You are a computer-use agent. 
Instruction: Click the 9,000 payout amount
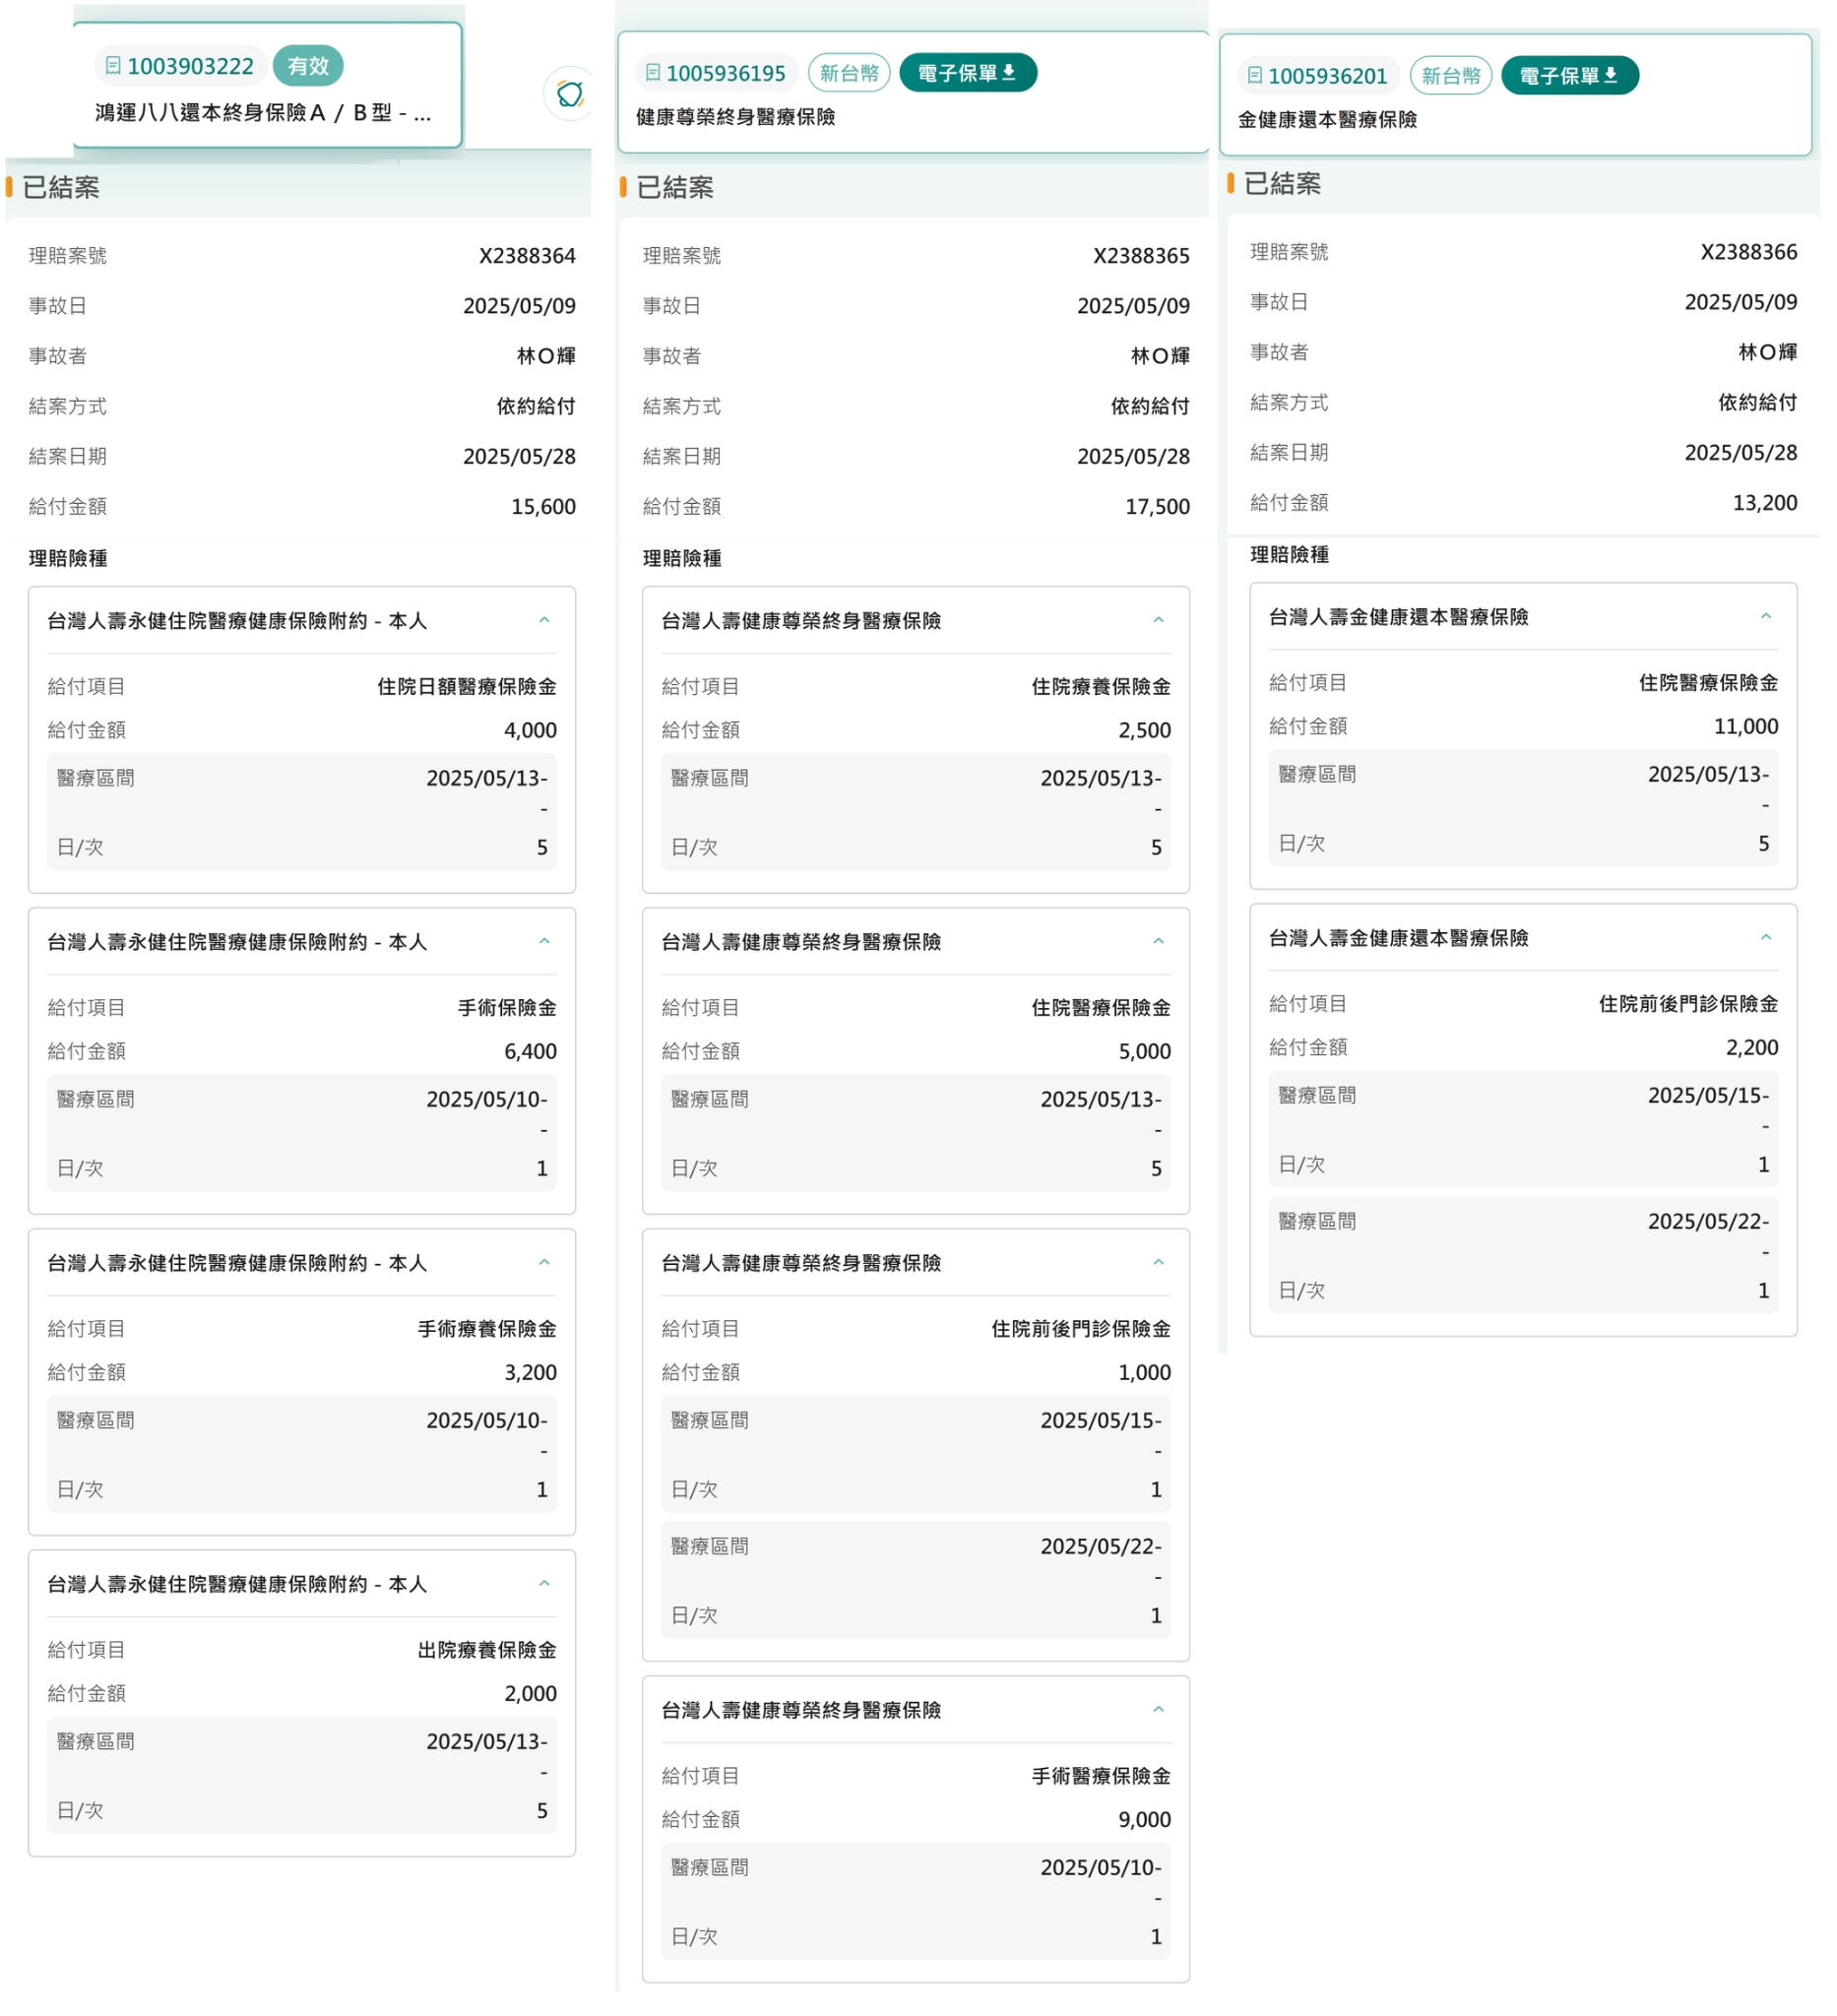[1144, 1819]
